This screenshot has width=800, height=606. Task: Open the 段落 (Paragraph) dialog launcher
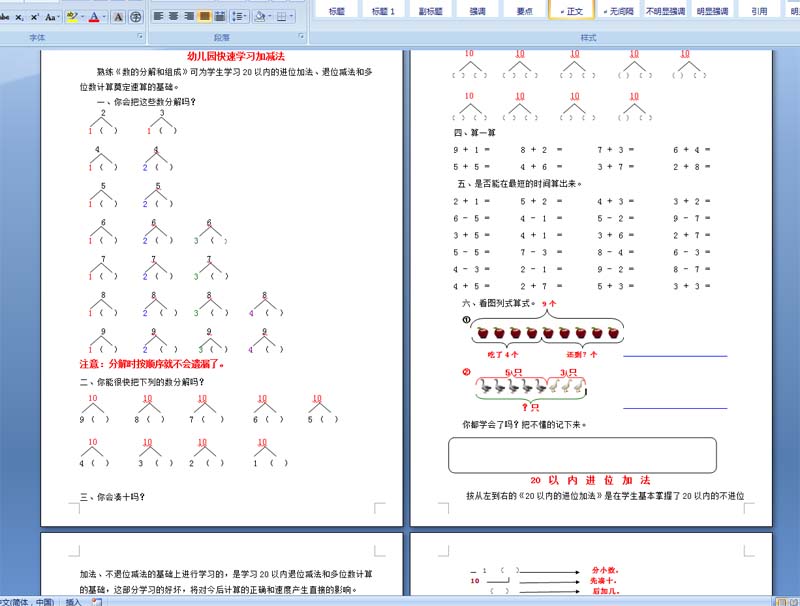pos(302,37)
